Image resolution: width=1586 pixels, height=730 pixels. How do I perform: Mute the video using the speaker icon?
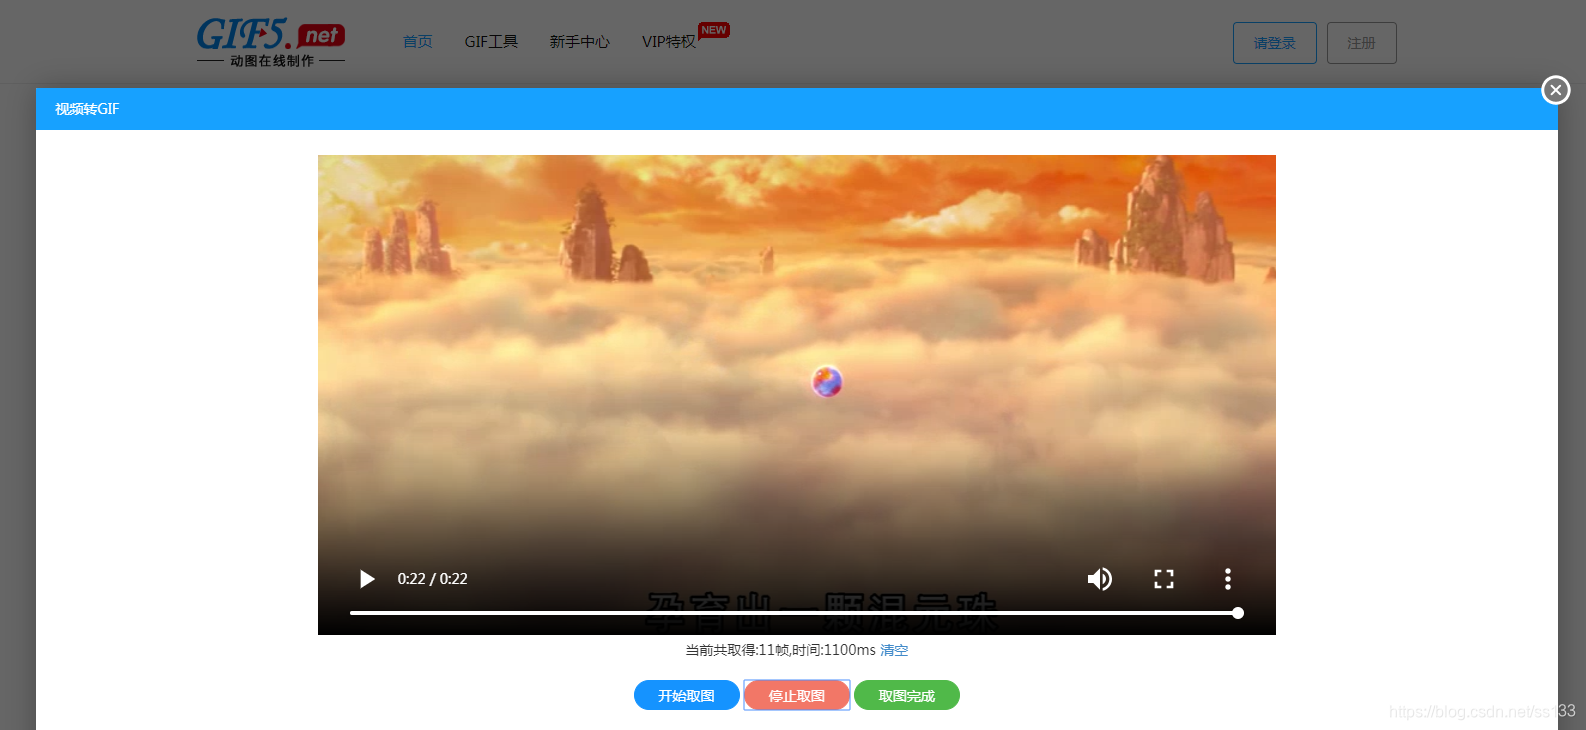tap(1100, 579)
